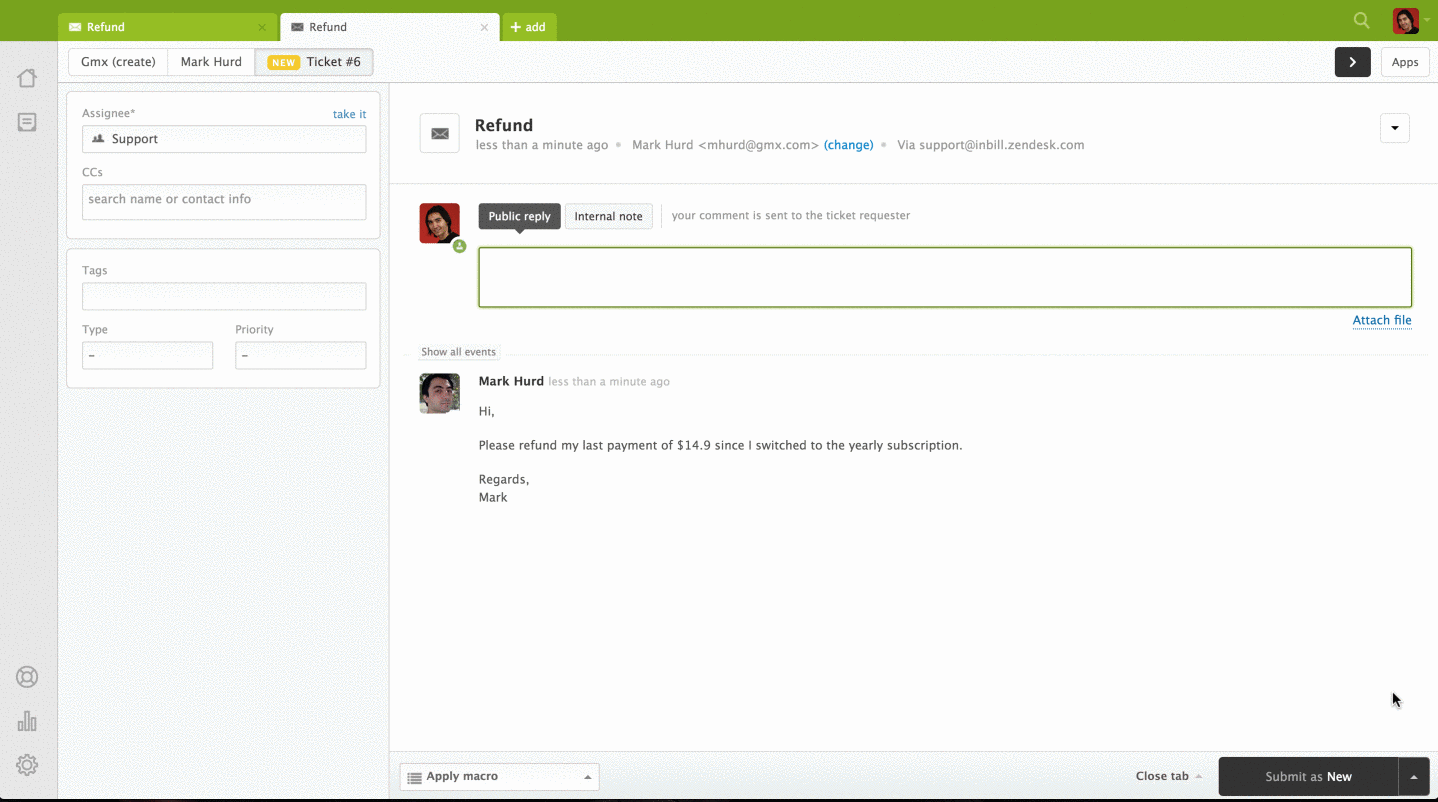Screen dimensions: 1438x802
Task: Focus the CCs search field
Action: tap(224, 201)
